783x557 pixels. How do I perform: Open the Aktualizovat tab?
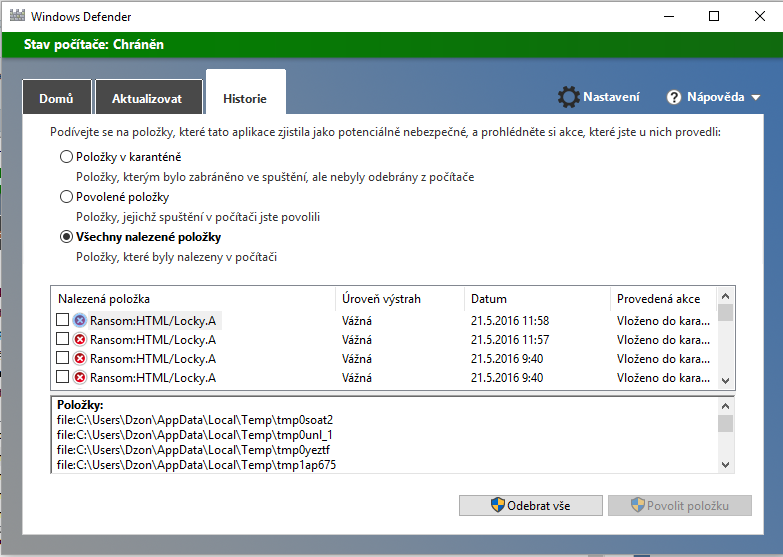[x=147, y=99]
